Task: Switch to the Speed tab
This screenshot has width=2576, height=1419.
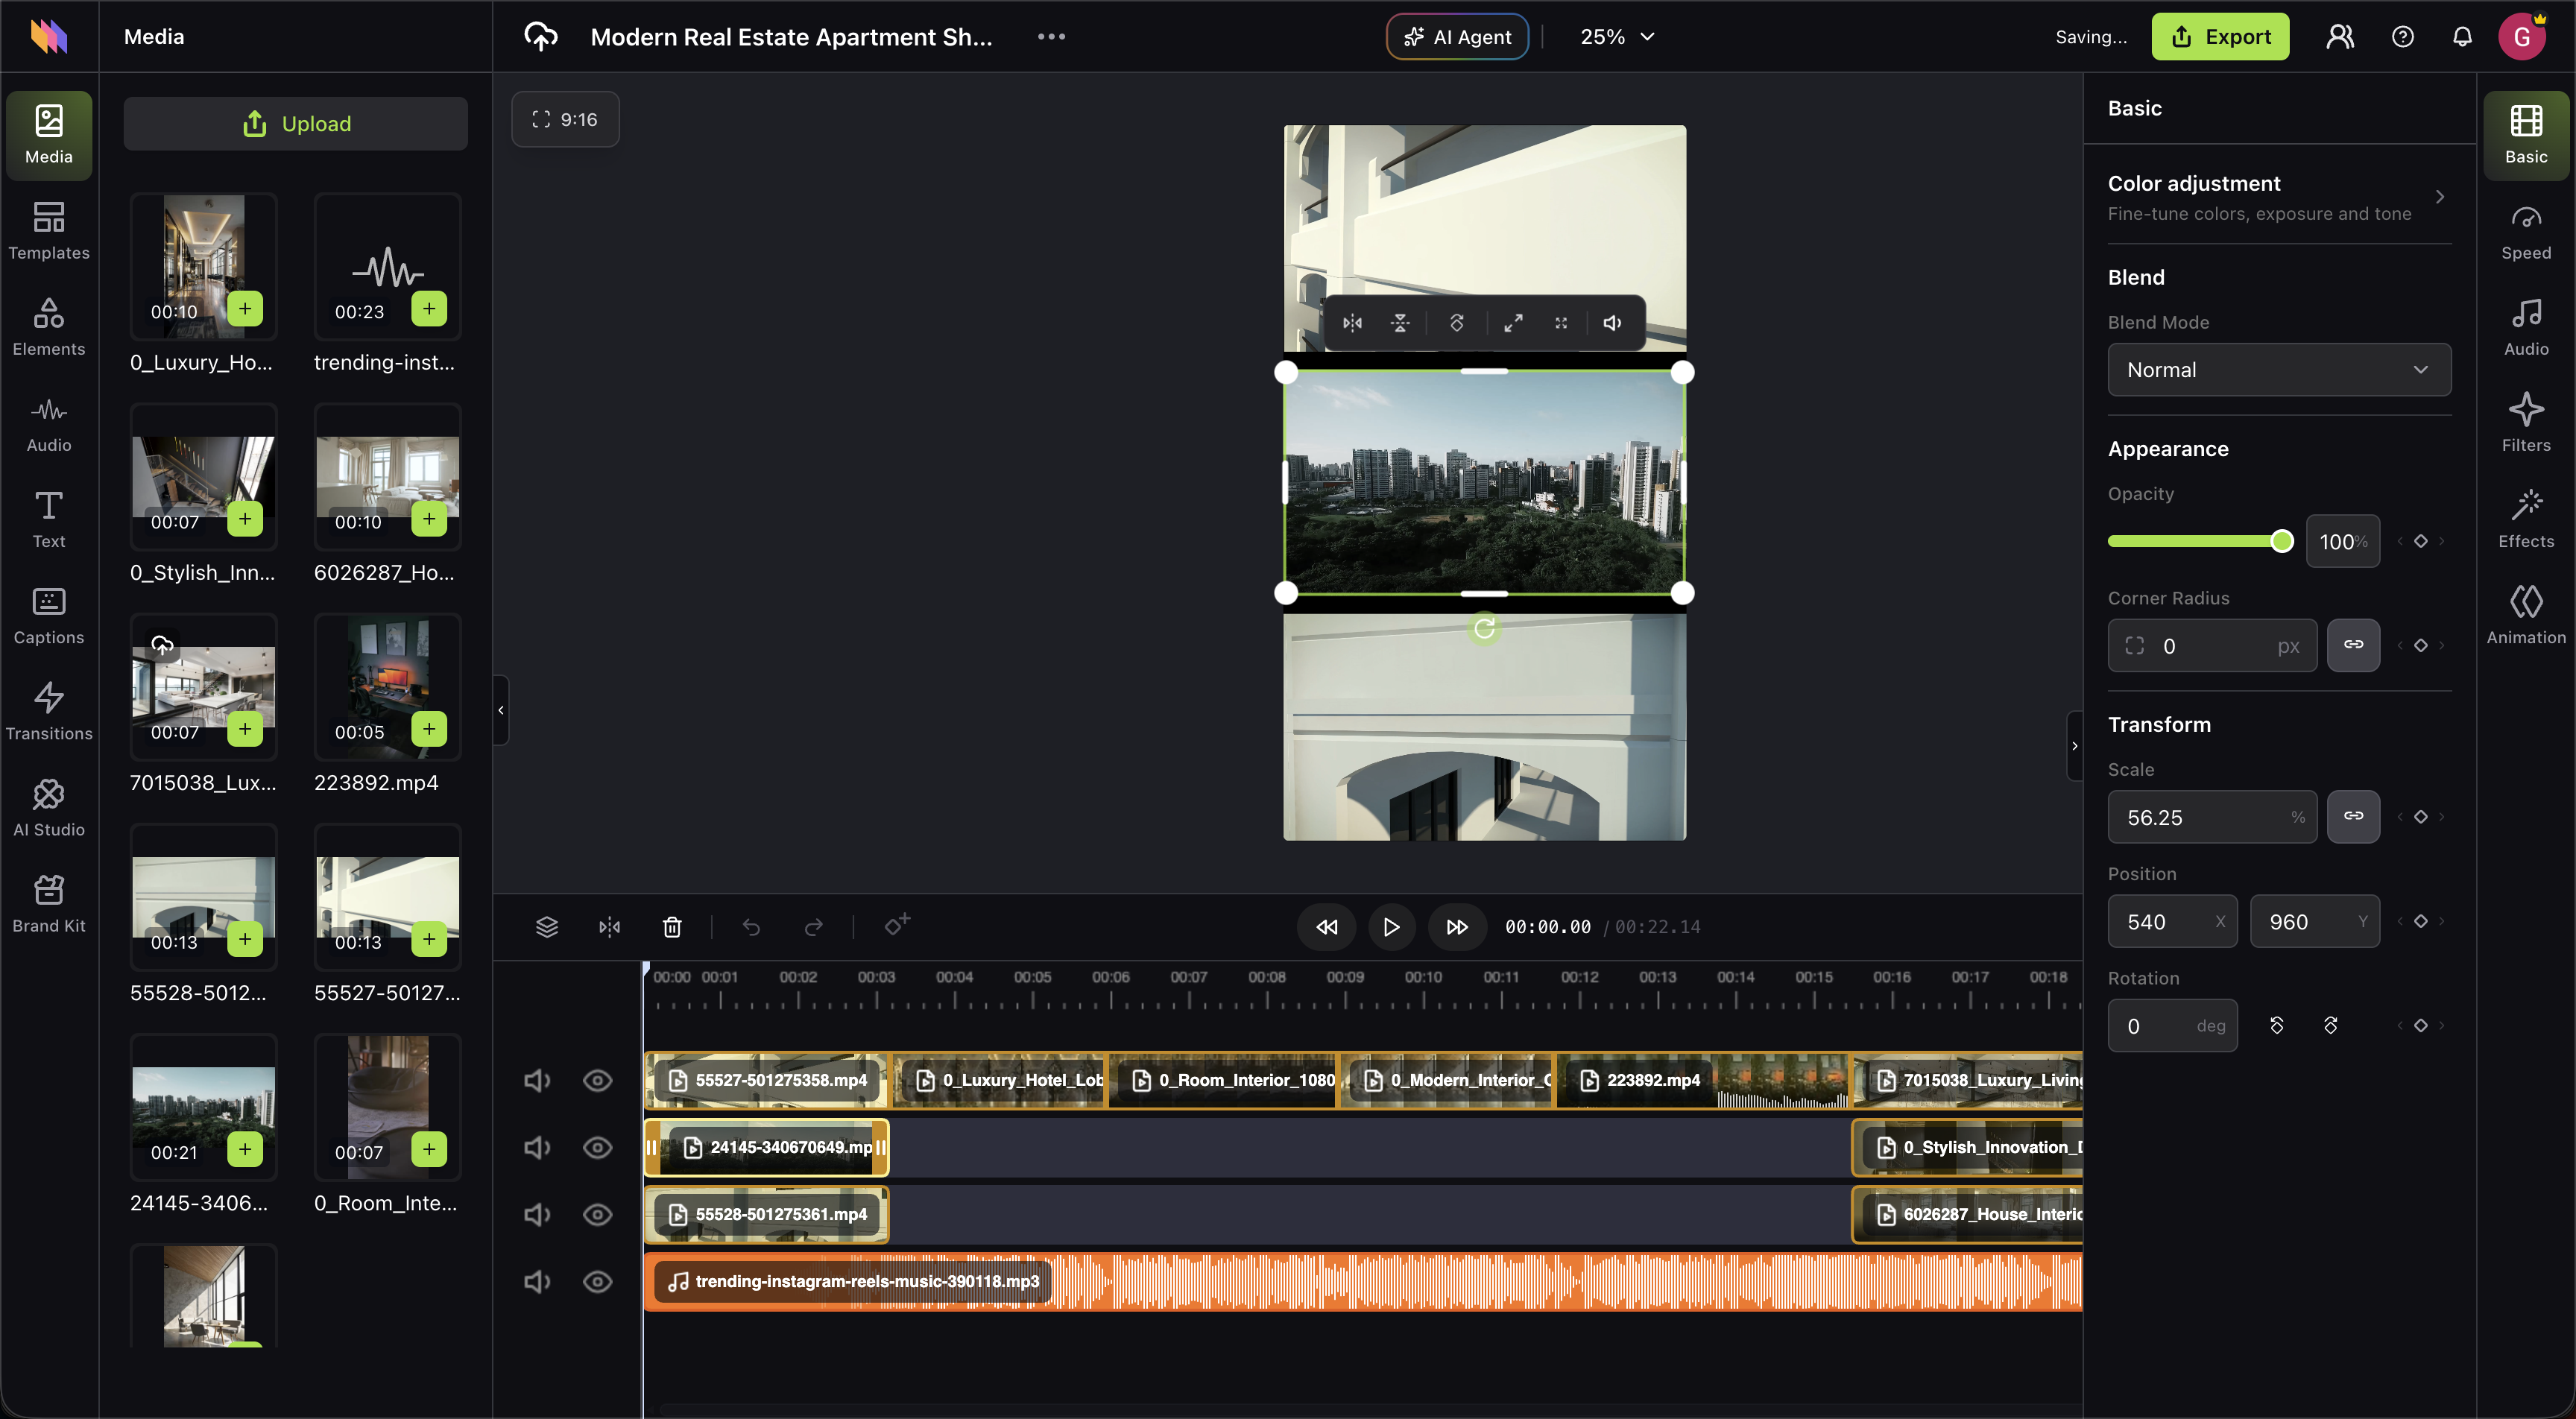Action: pyautogui.click(x=2525, y=230)
